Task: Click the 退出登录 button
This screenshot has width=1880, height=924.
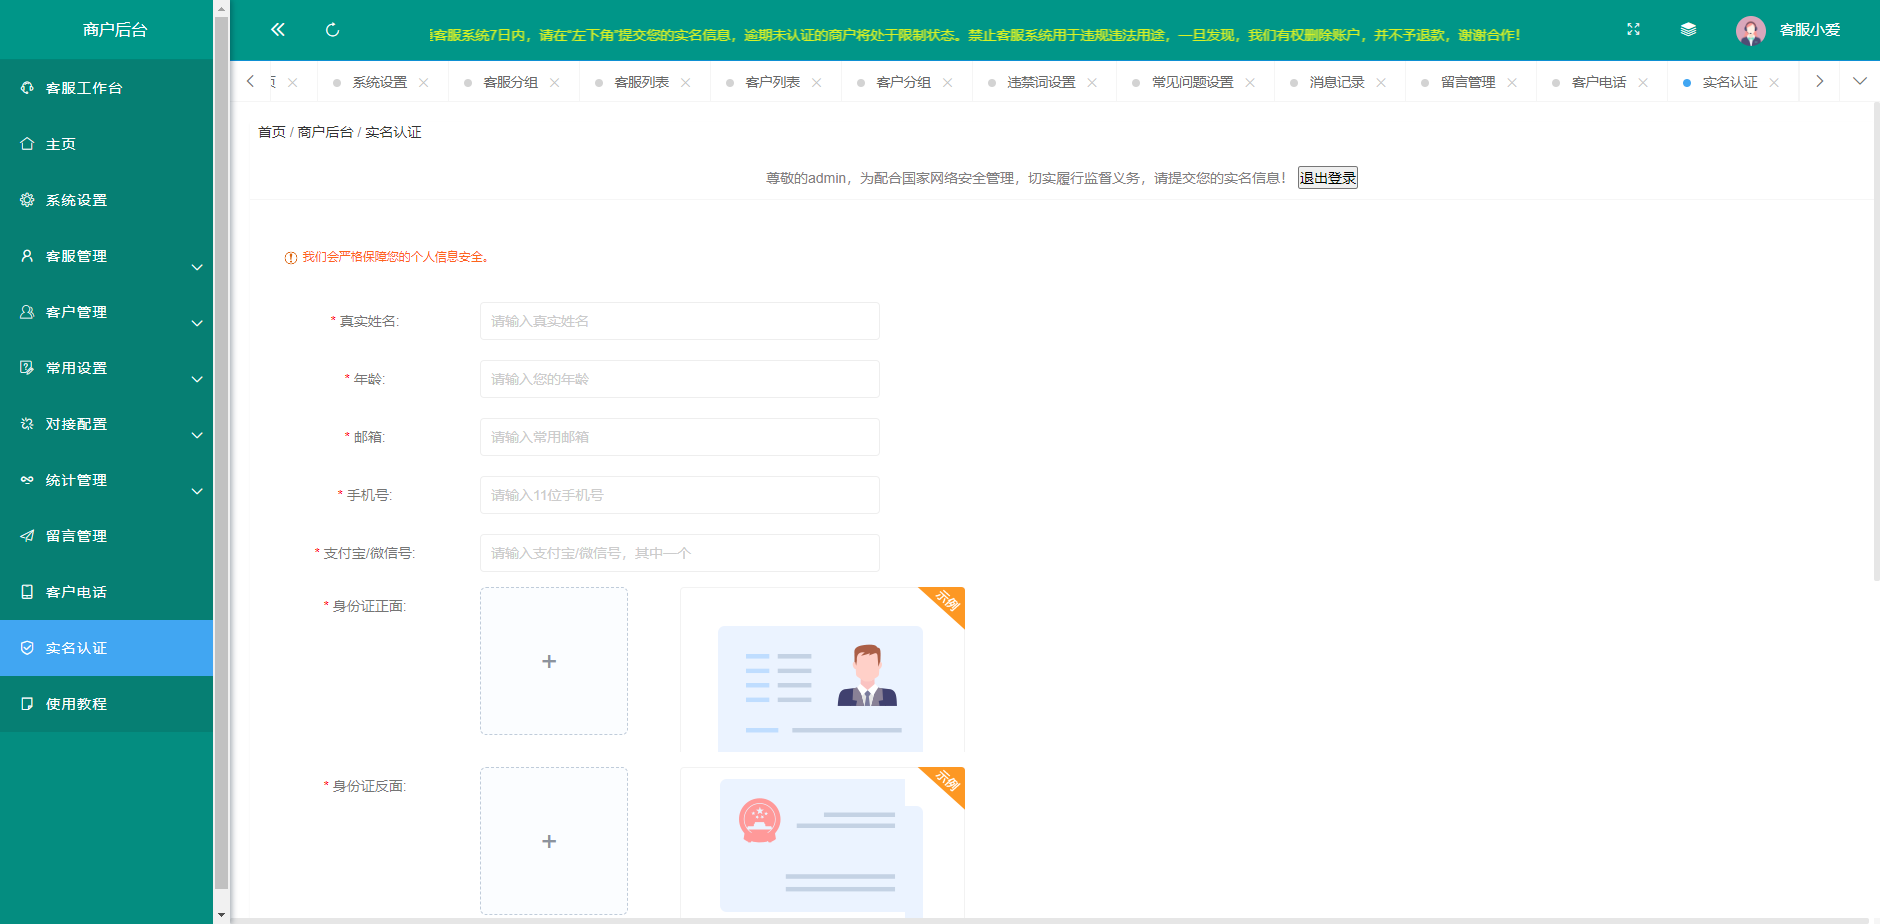Action: (x=1327, y=178)
